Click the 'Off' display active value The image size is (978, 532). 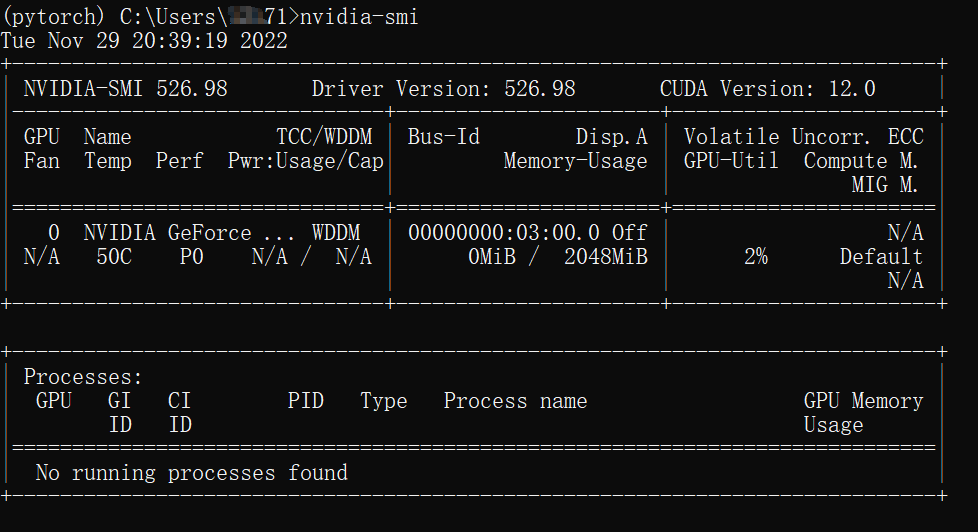pyautogui.click(x=629, y=233)
